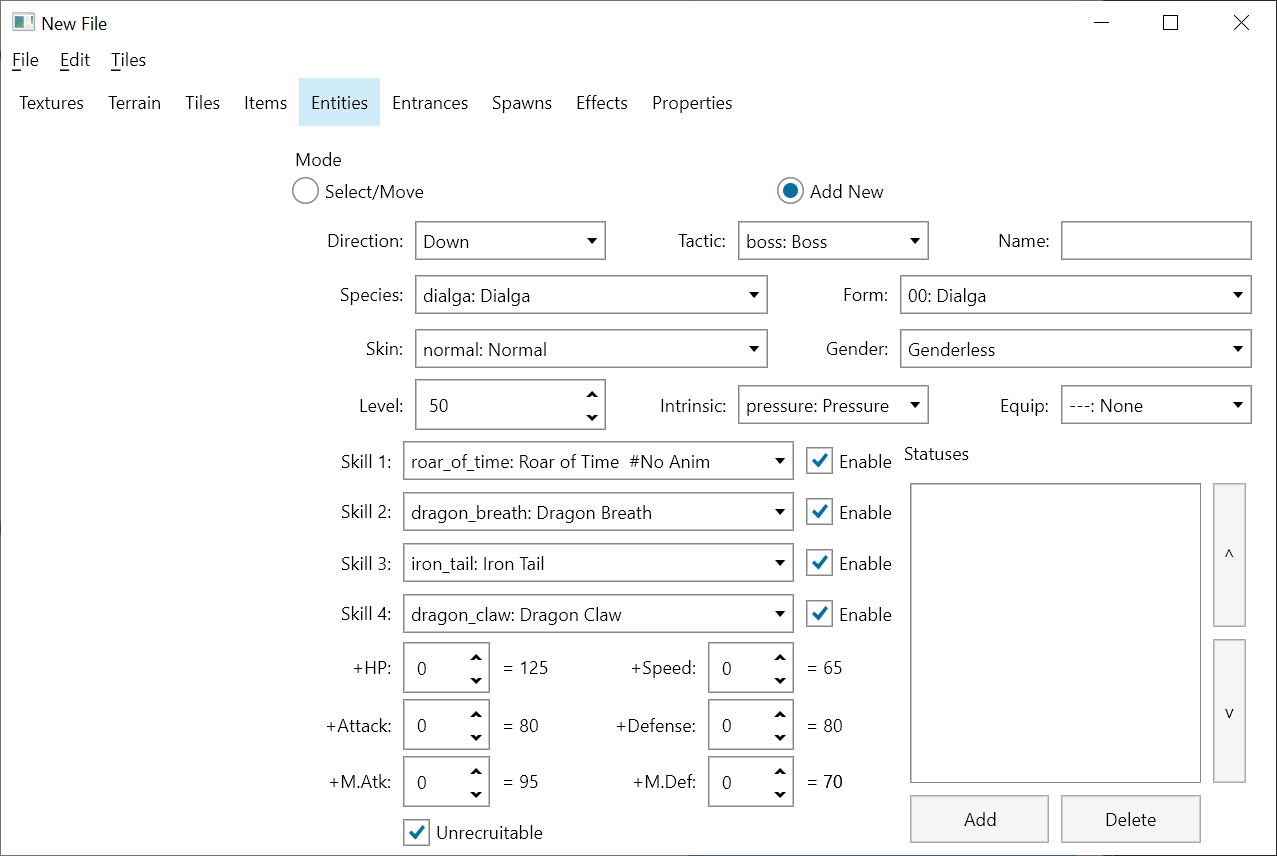Screen dimensions: 1277x856
Task: Increase the +M.Def value
Action: coord(781,770)
